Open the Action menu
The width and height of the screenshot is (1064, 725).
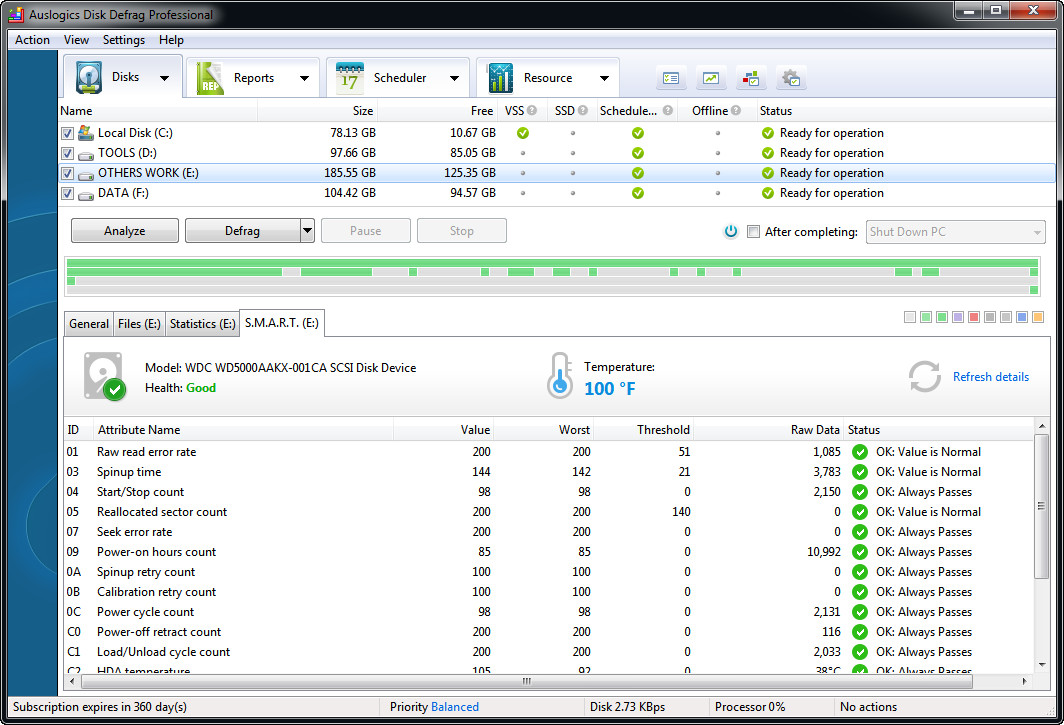[x=33, y=40]
